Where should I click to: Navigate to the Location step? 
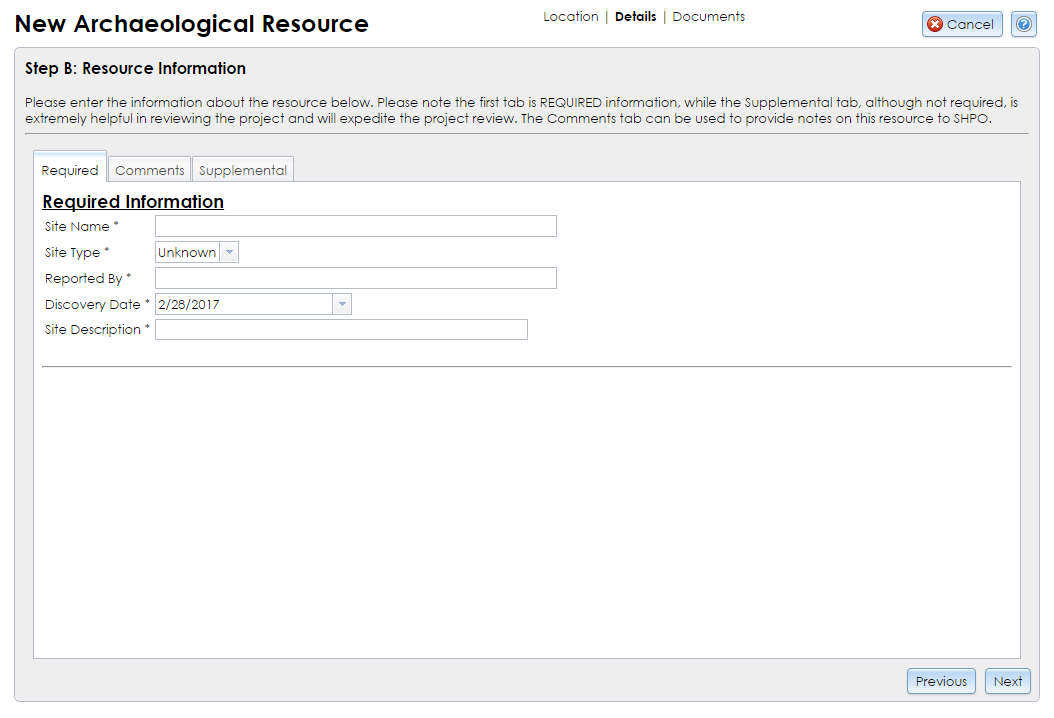[570, 16]
